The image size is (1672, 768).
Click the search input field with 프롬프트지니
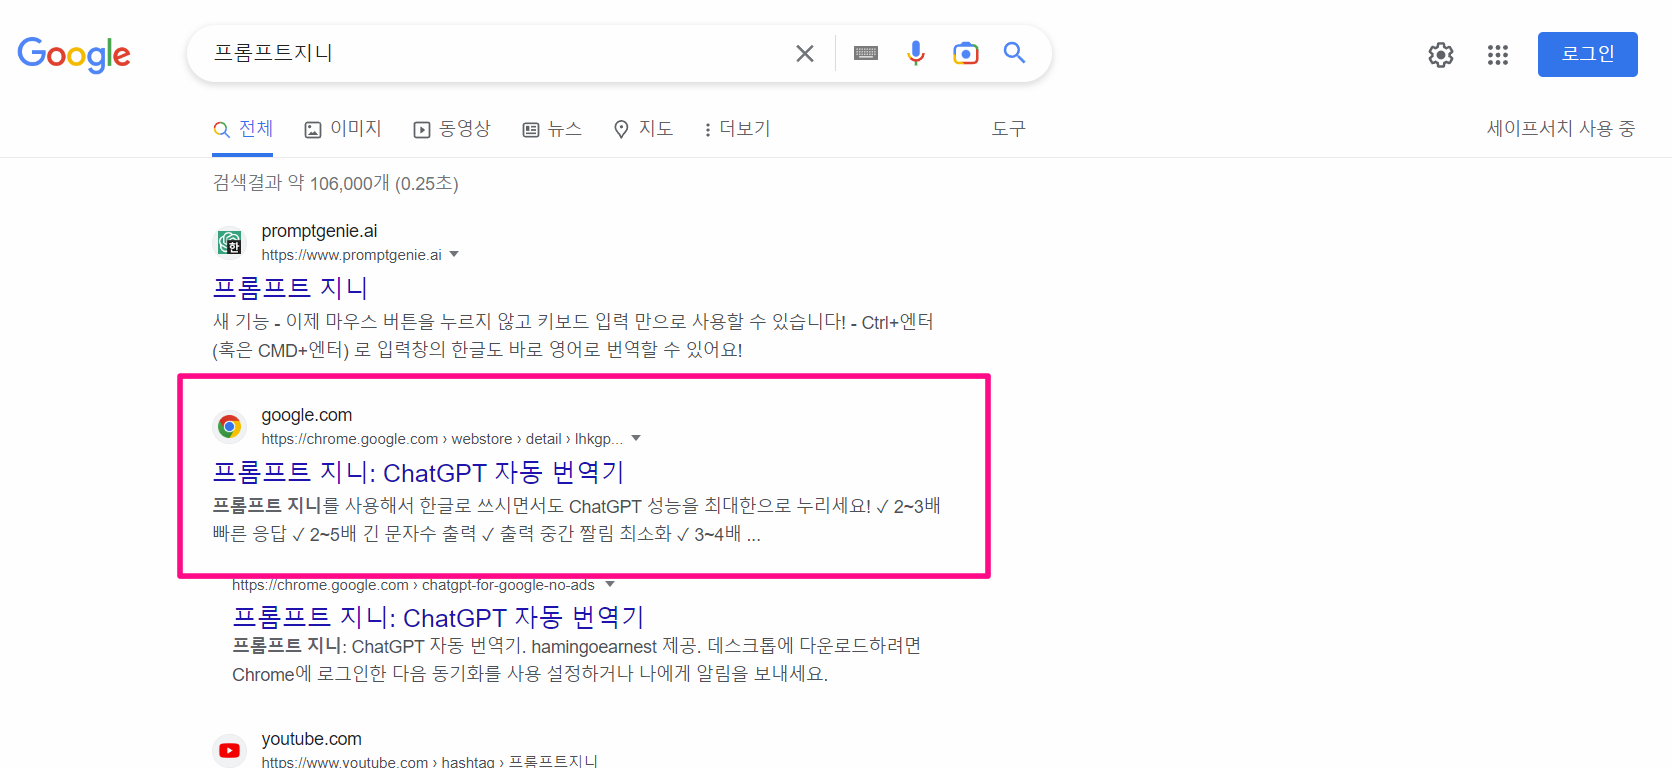point(495,53)
